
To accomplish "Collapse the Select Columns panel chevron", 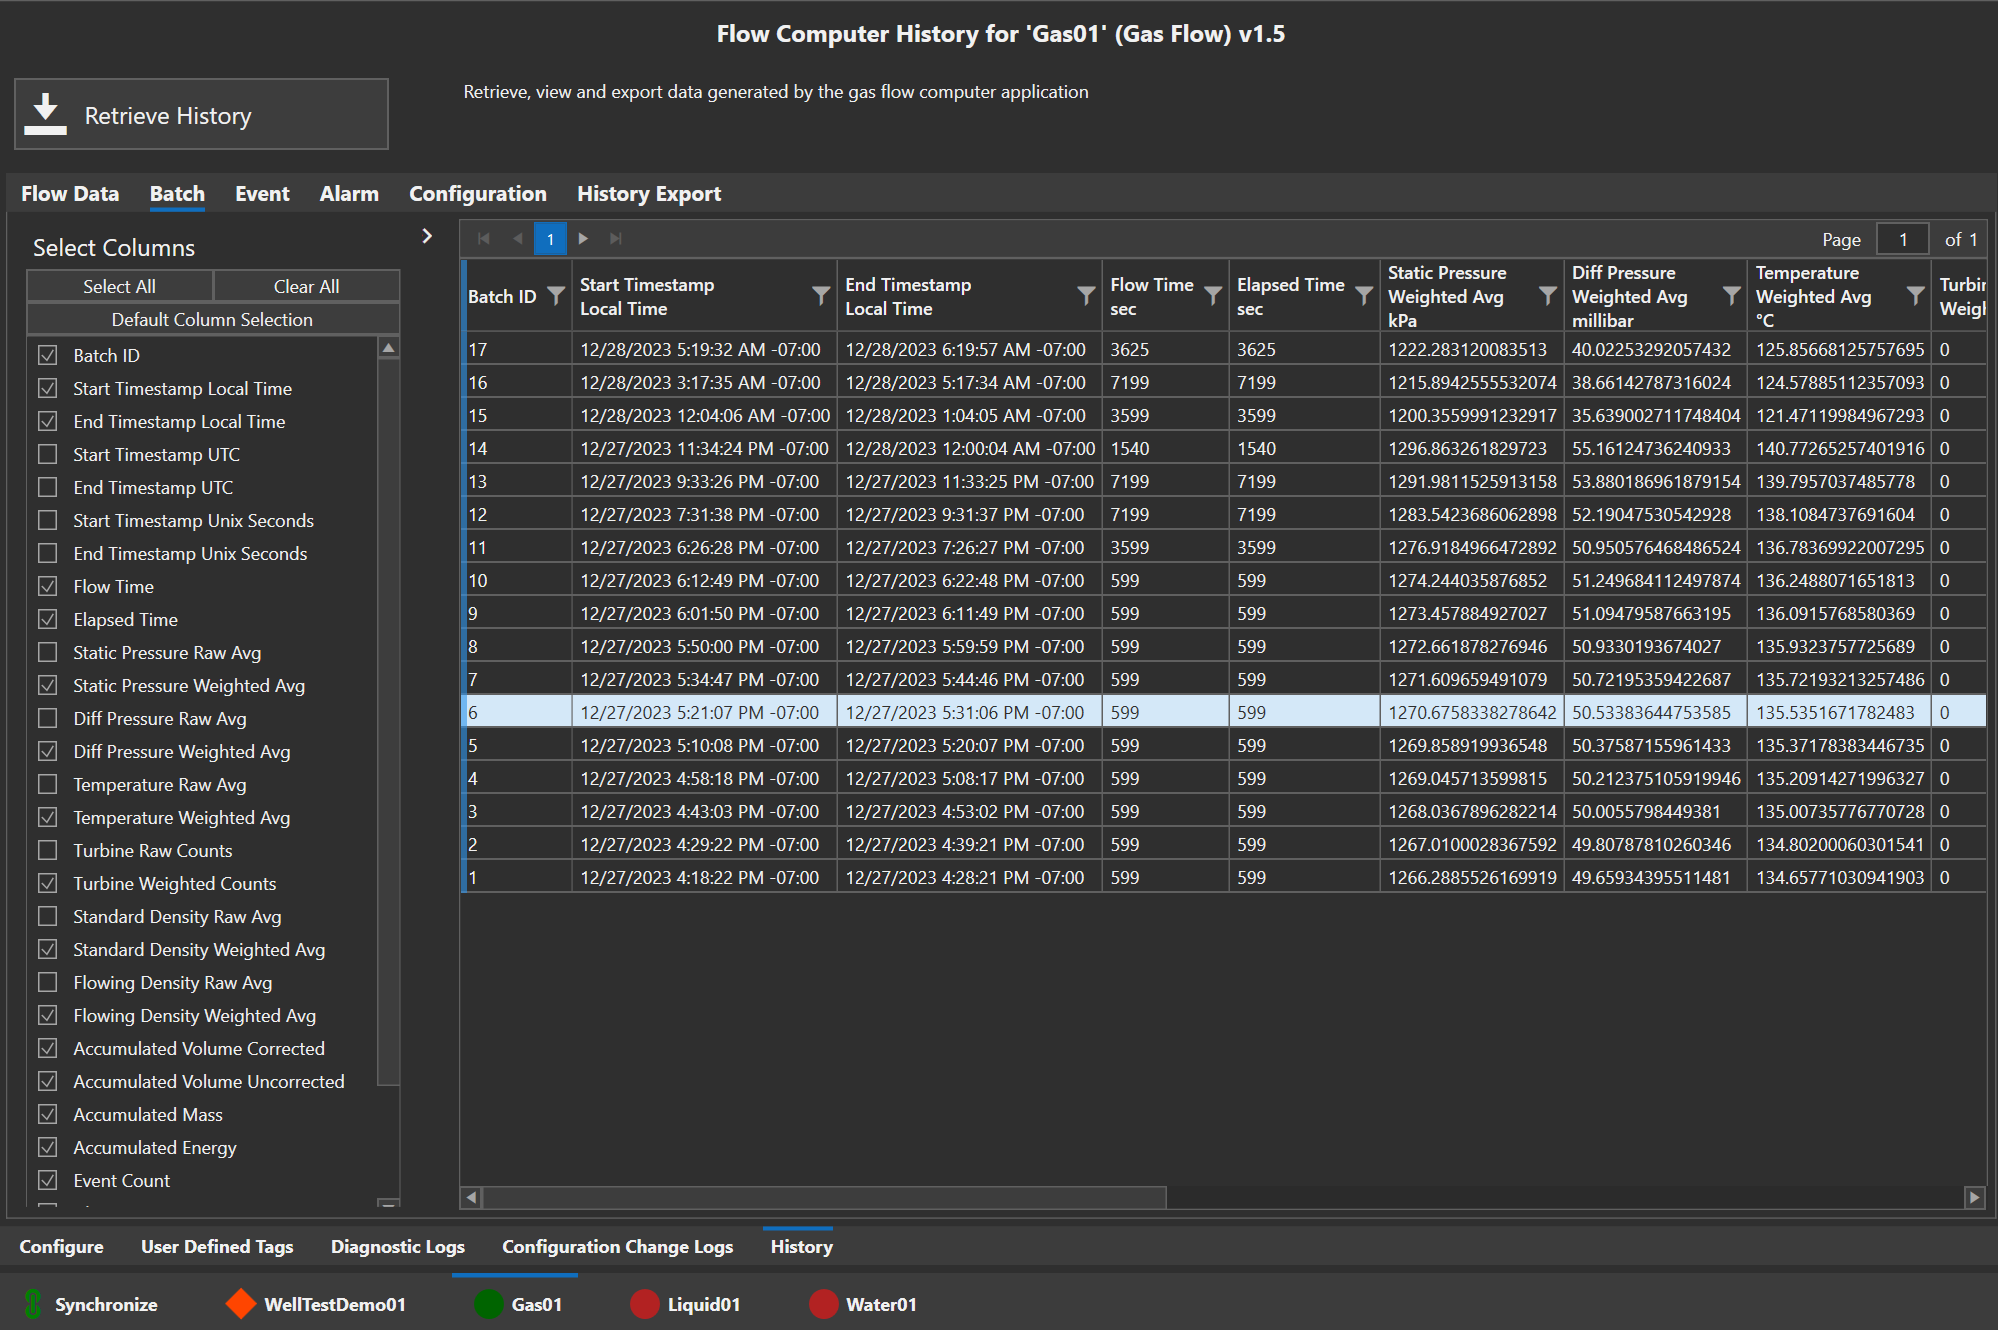I will click(427, 236).
